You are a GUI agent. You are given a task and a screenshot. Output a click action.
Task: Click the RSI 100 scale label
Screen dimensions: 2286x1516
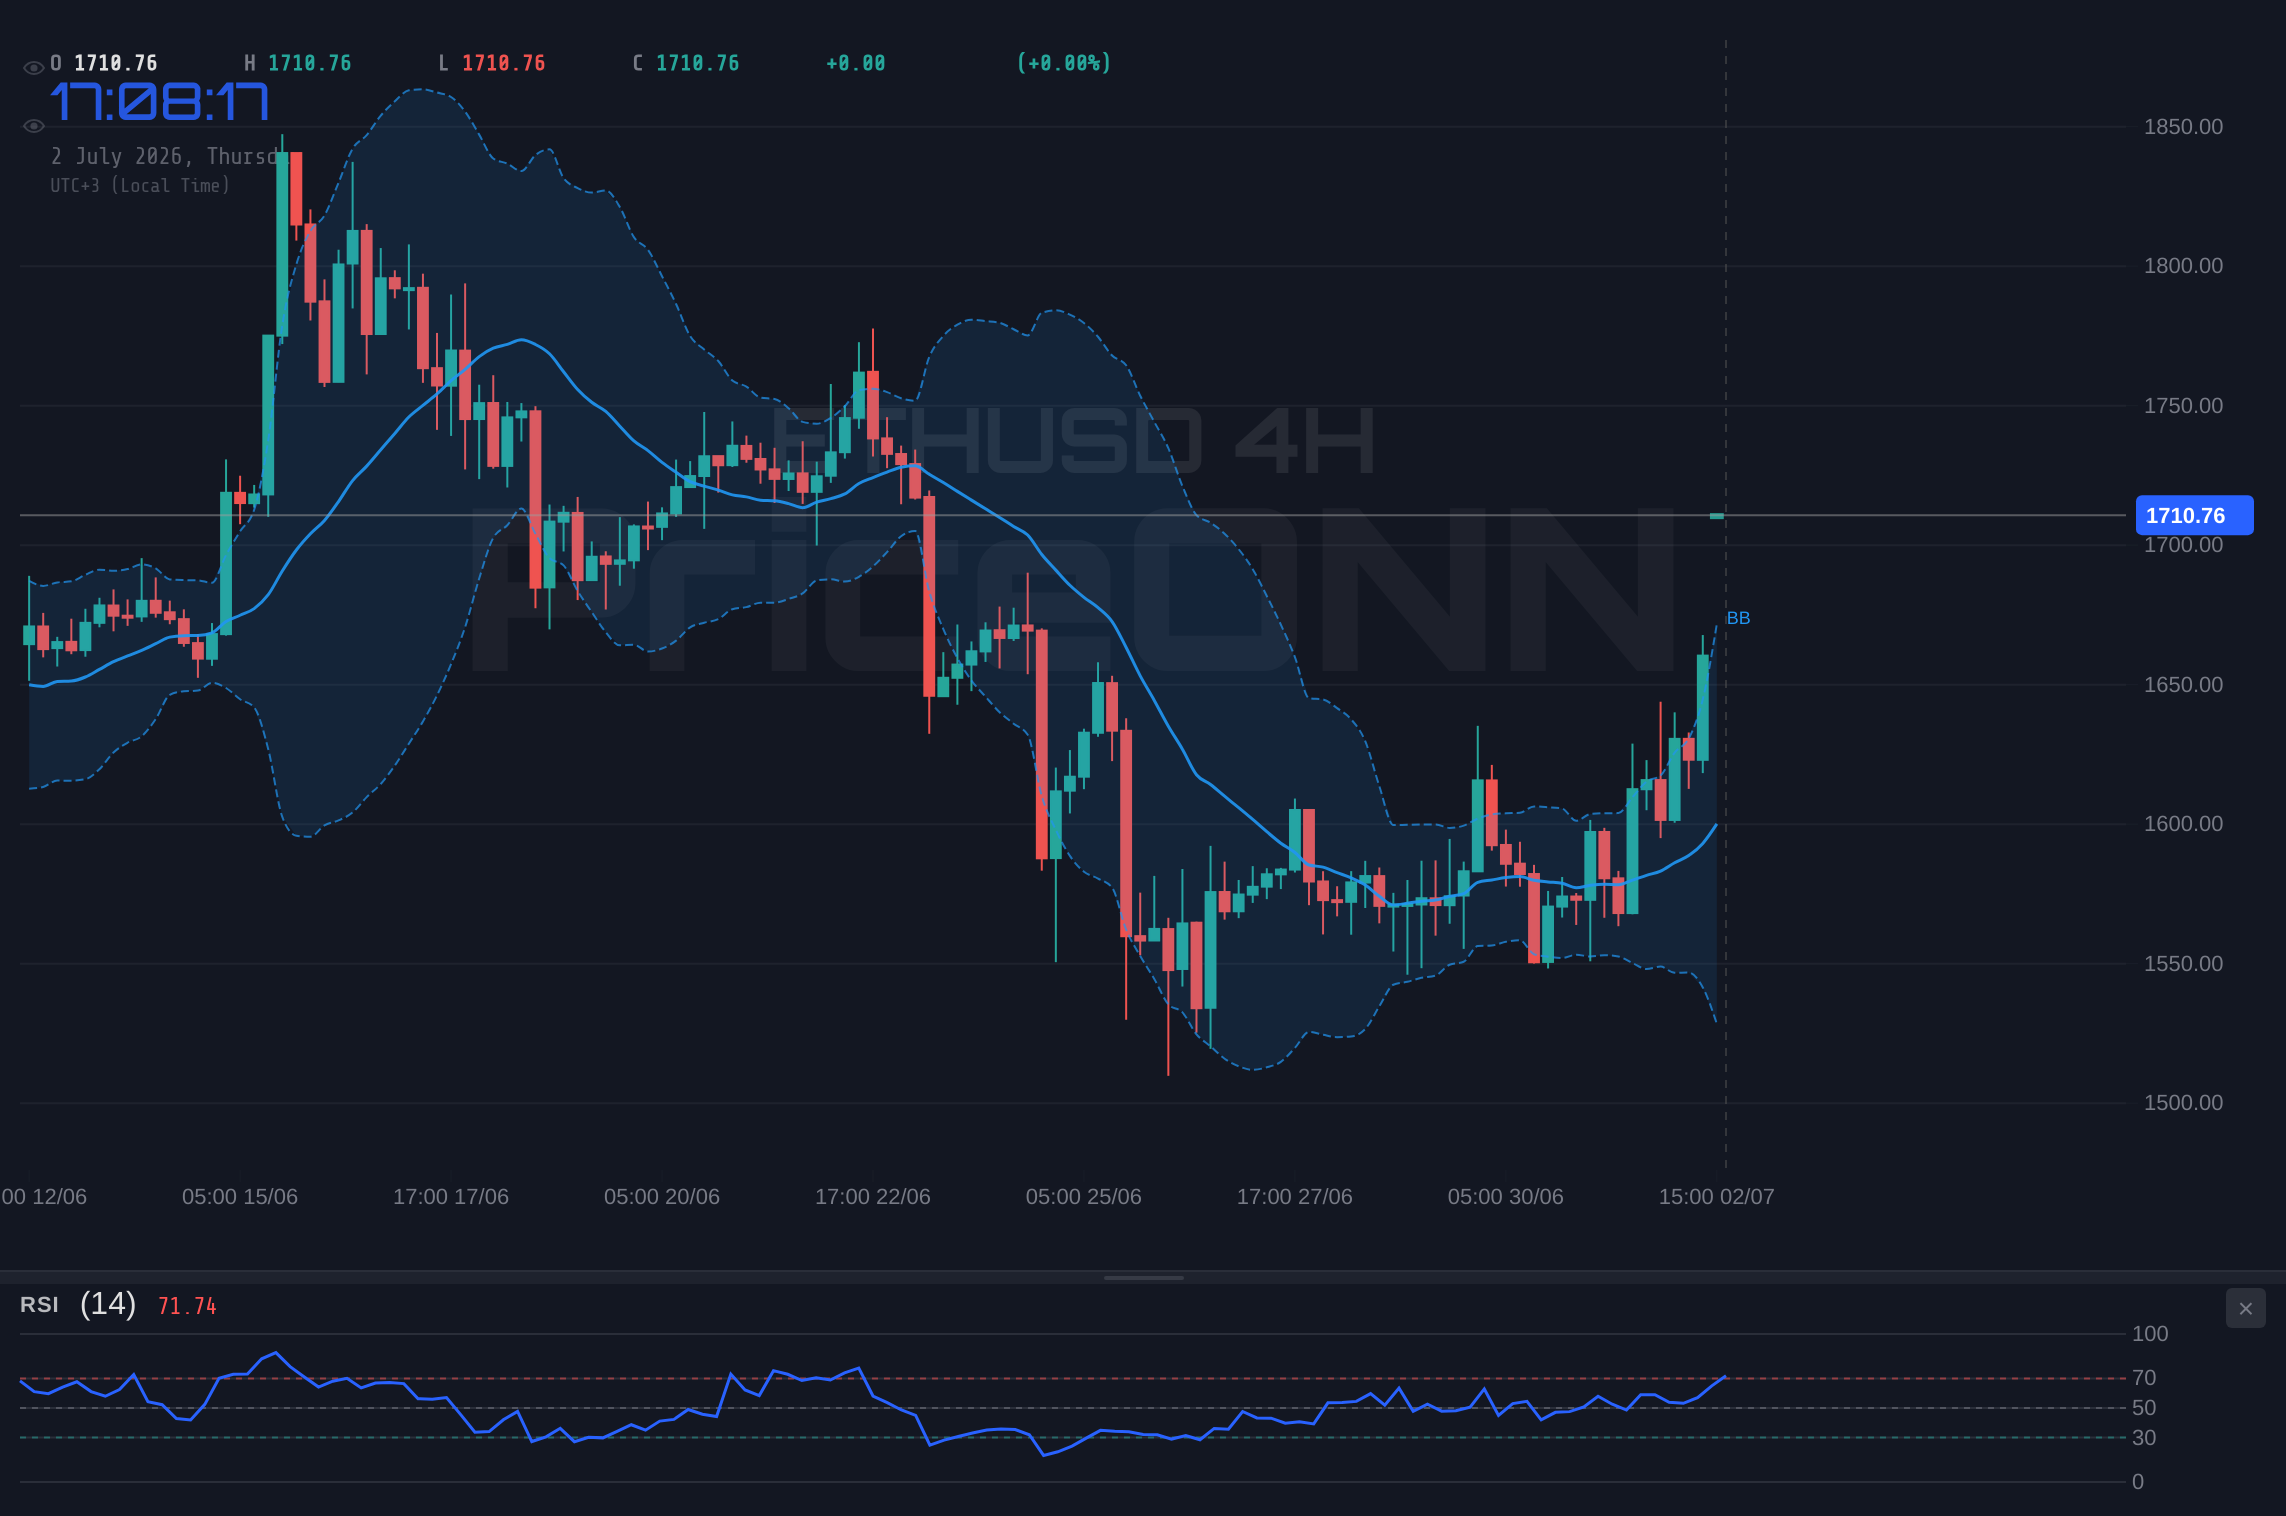2150,1334
